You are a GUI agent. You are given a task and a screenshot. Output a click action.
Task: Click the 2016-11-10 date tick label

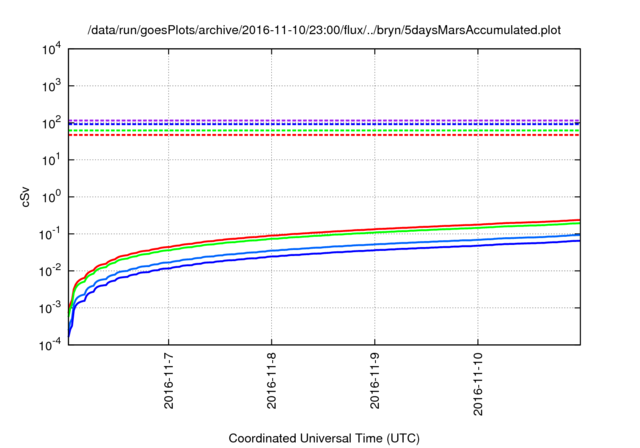[478, 384]
